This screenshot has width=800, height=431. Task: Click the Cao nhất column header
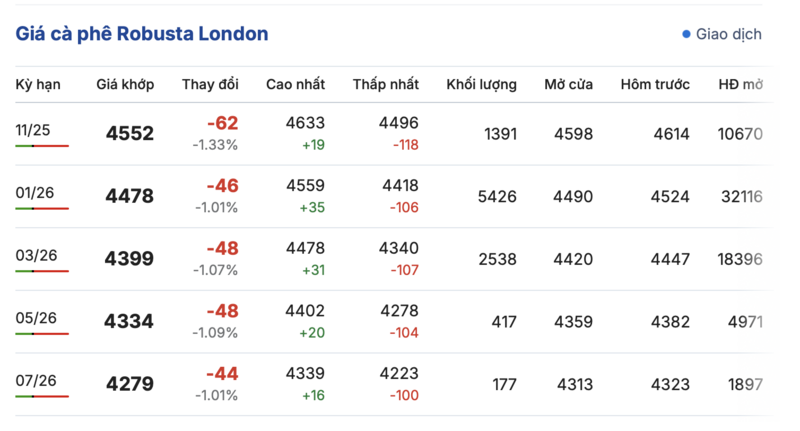pos(295,84)
